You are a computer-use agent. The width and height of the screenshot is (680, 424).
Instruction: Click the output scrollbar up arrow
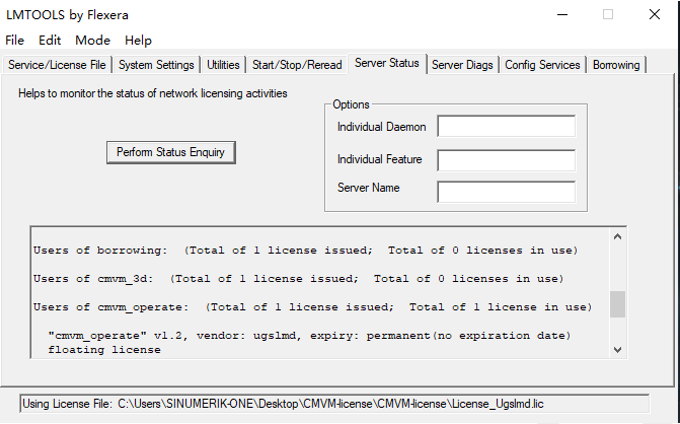(x=618, y=237)
